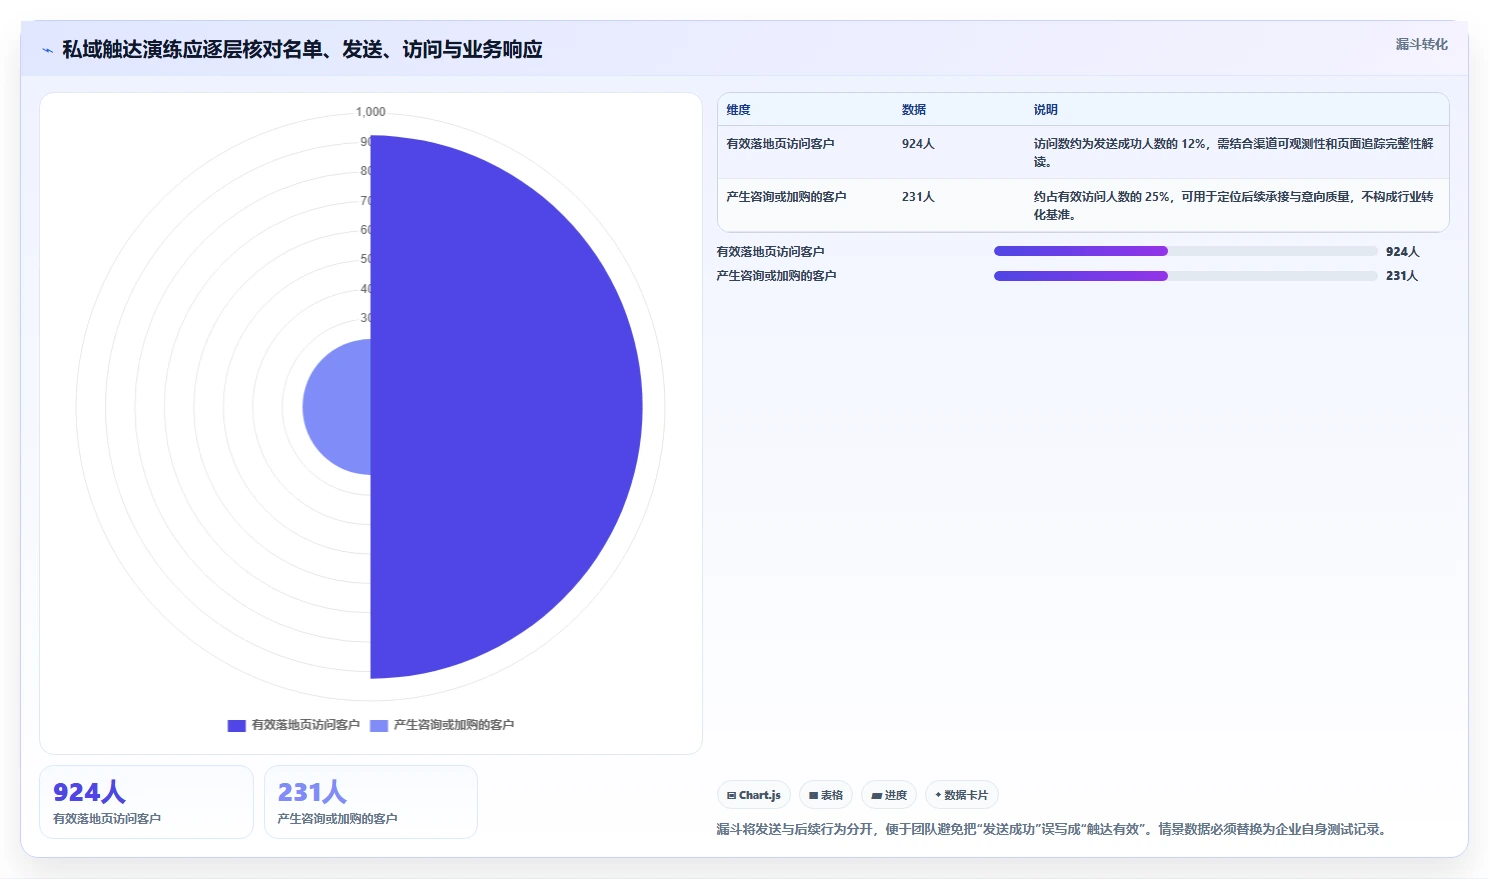
Task: Click the 231人 value beside progress bar
Action: 1402,276
